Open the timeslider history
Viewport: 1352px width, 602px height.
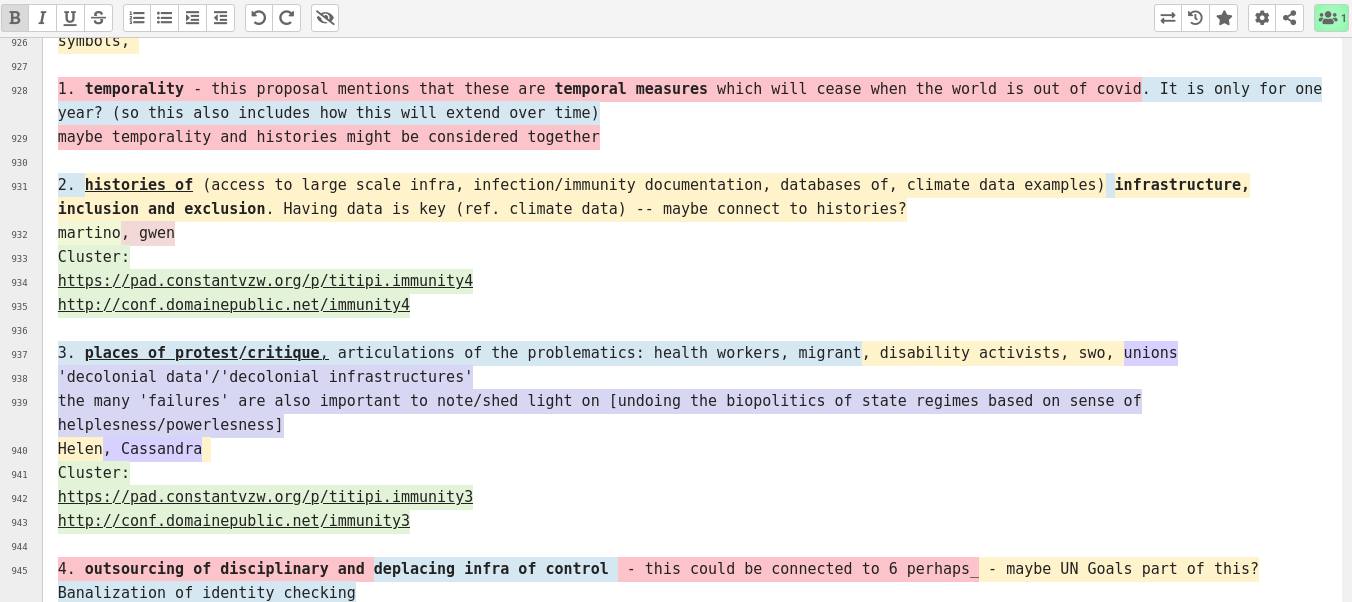[x=1195, y=18]
